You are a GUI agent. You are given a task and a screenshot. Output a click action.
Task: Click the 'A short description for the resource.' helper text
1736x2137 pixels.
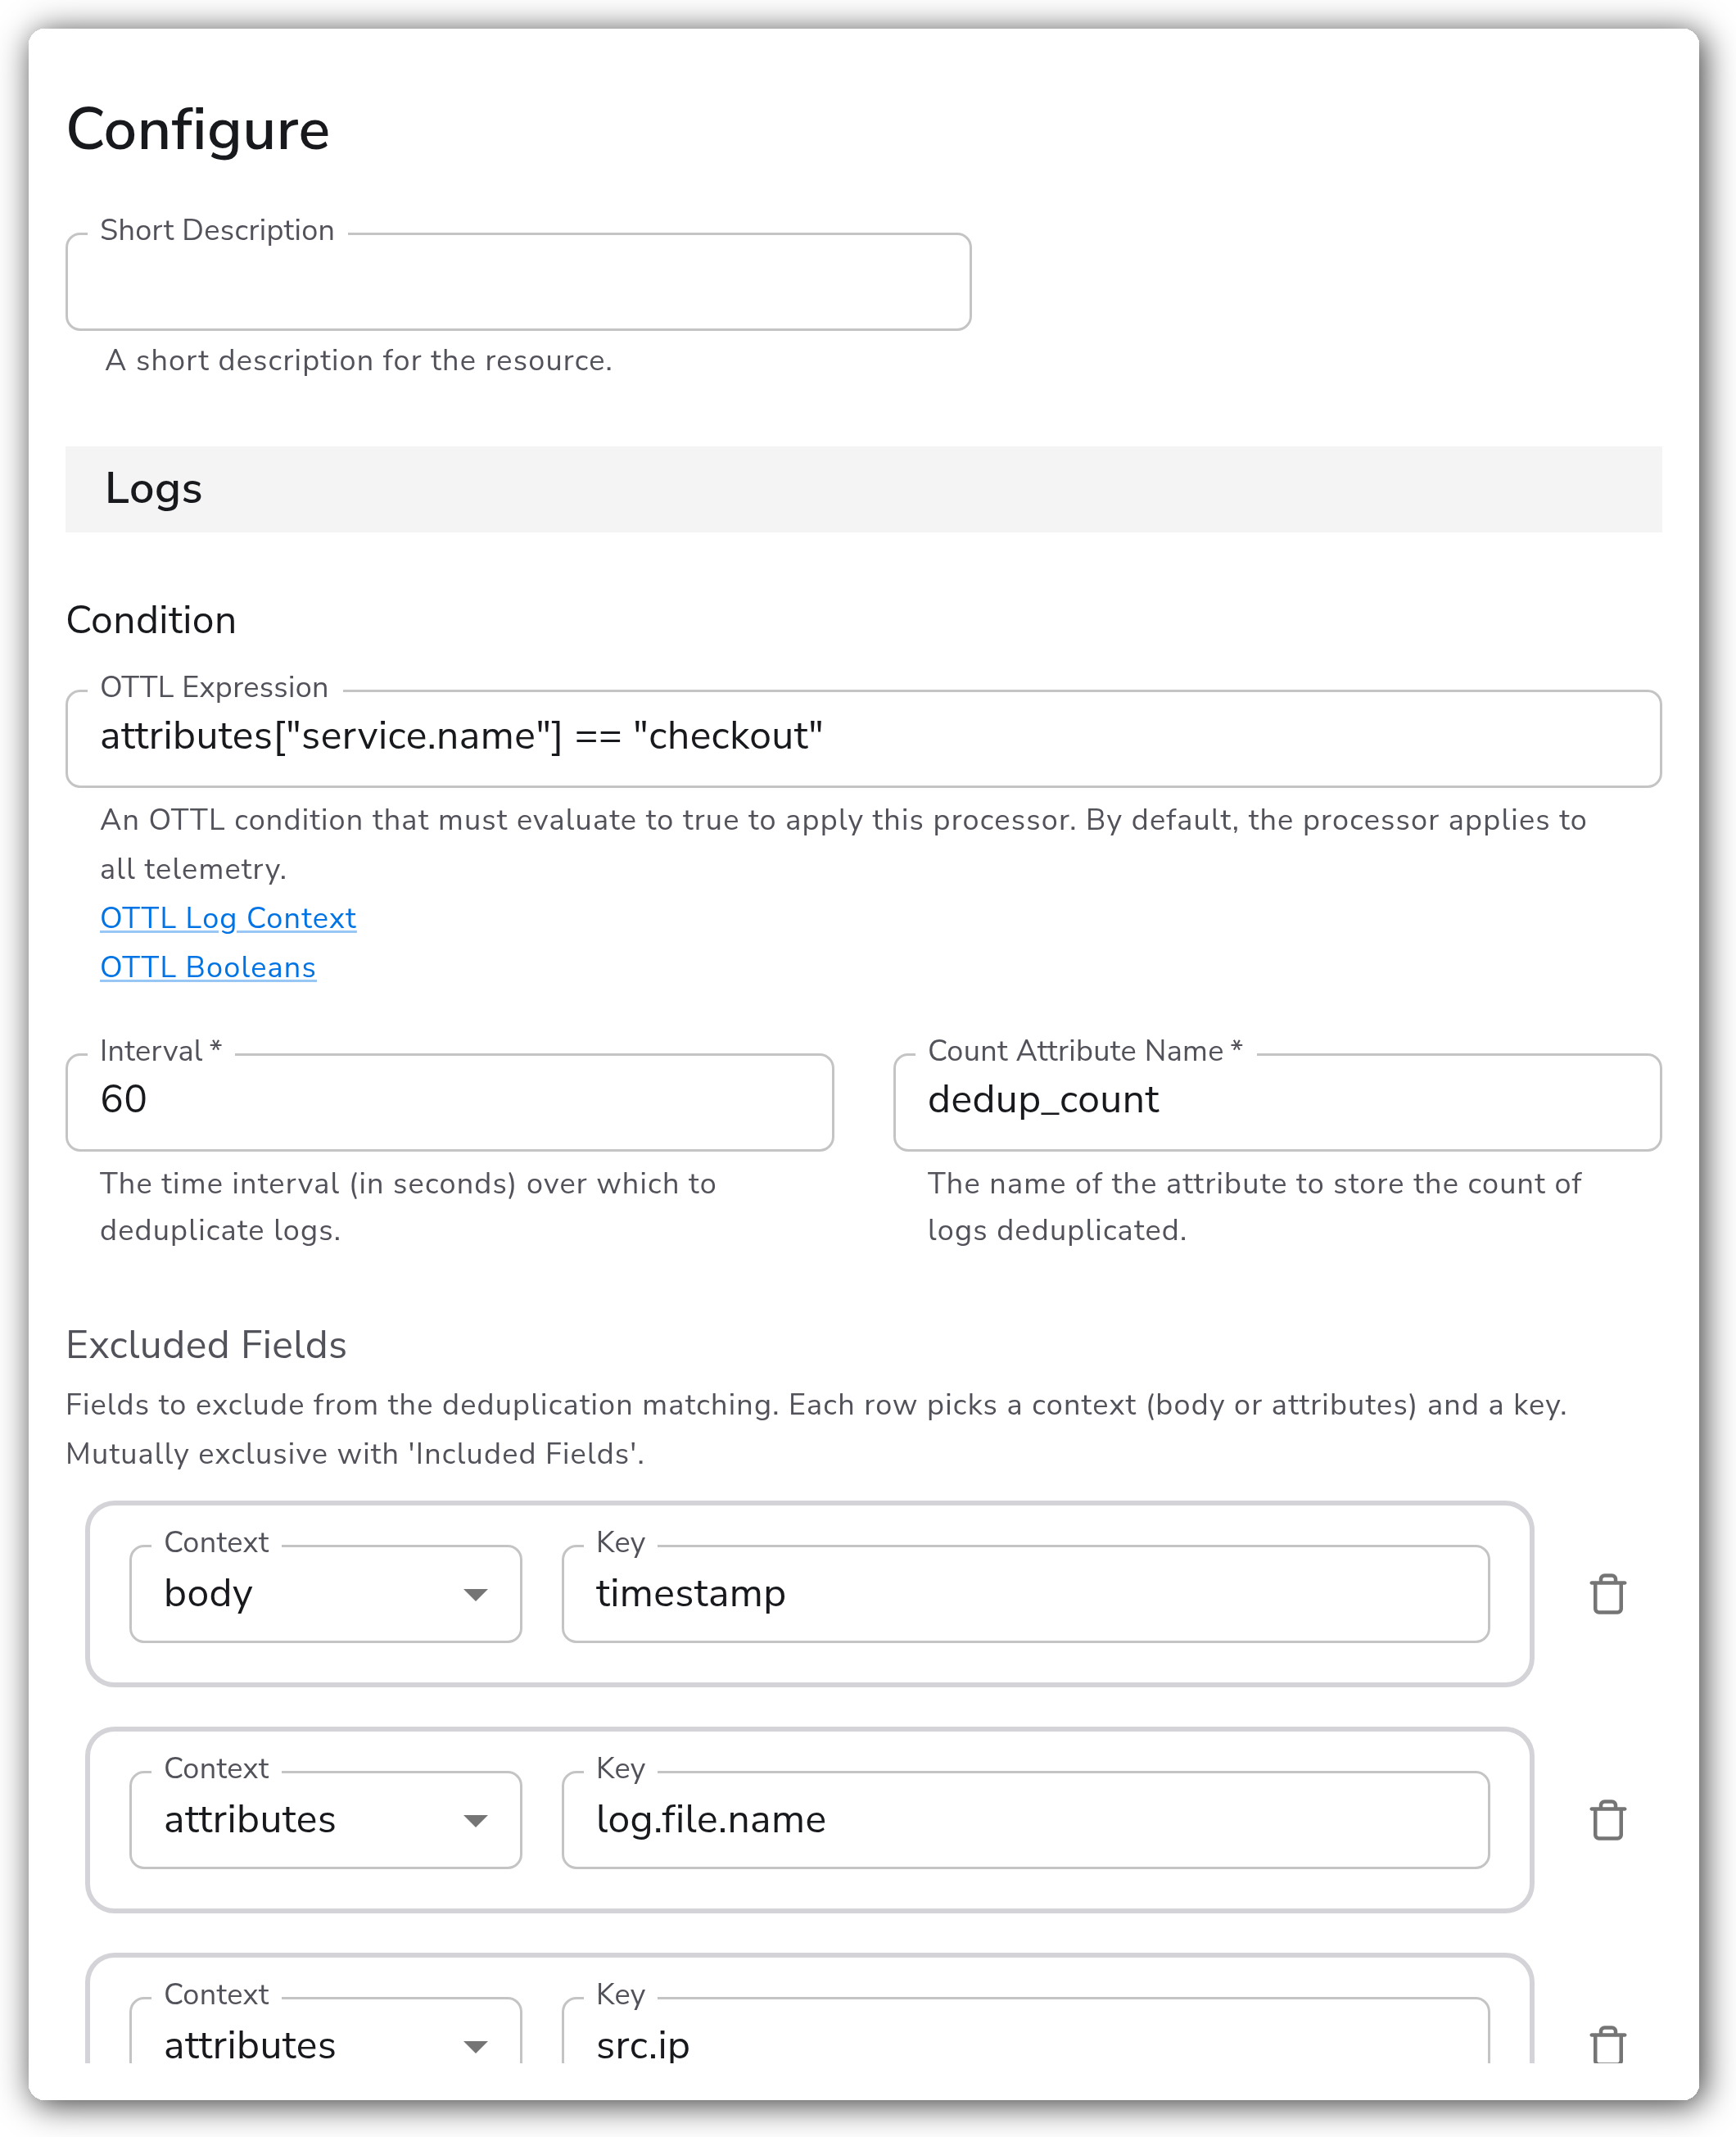click(x=358, y=360)
